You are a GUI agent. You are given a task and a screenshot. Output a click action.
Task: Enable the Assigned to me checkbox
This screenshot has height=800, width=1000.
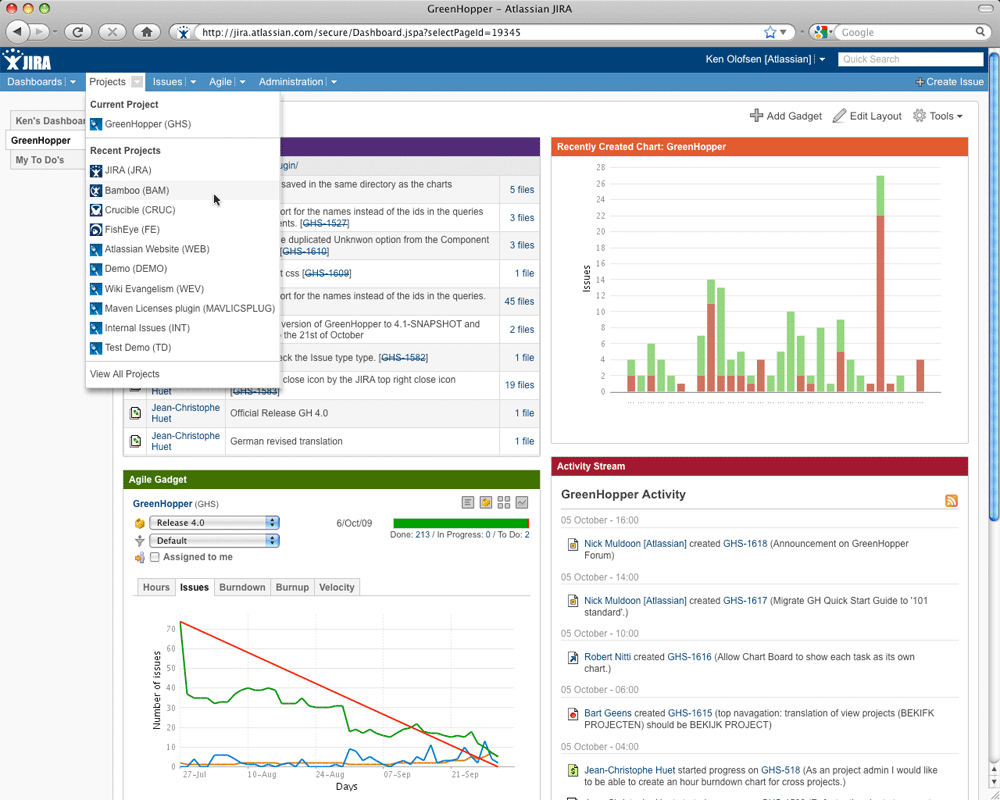point(155,558)
